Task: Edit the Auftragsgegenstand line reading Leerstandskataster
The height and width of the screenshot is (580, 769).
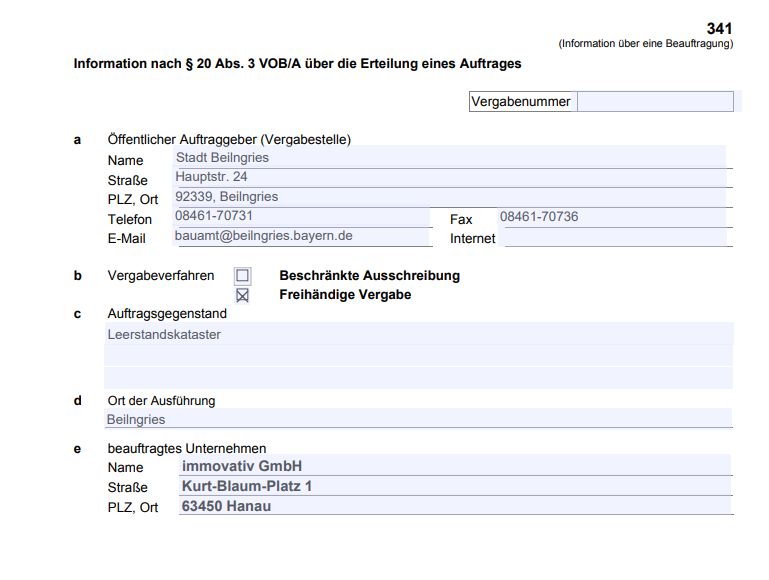Action: point(418,335)
